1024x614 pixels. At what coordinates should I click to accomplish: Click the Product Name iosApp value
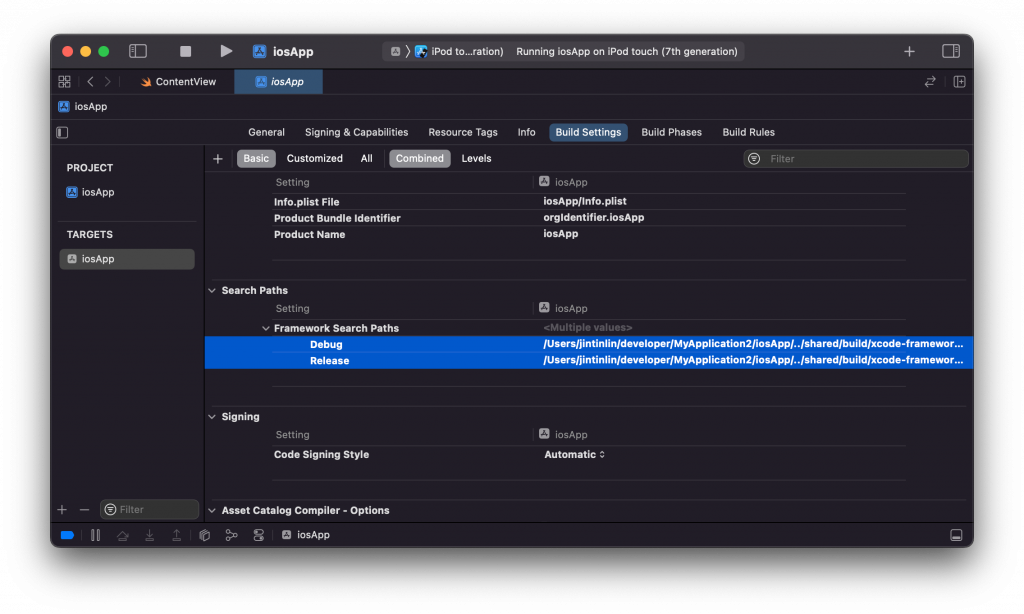click(560, 234)
